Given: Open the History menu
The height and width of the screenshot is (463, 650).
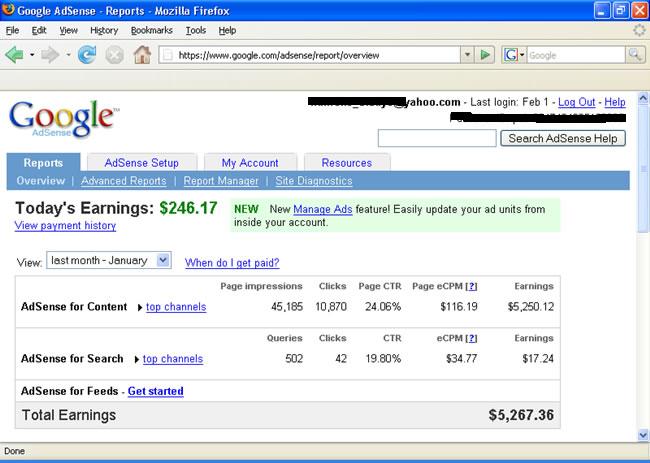Looking at the screenshot, I should (104, 30).
